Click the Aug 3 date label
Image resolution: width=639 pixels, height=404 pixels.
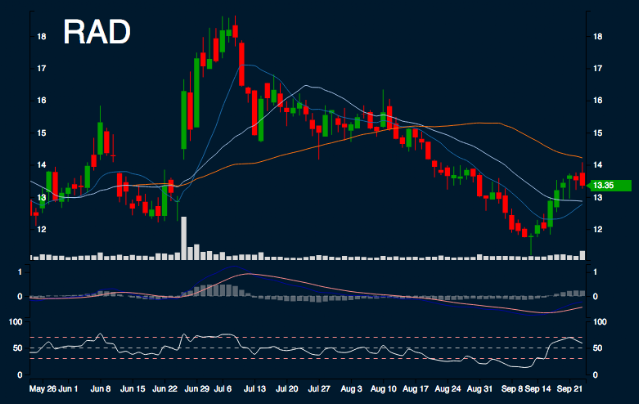click(351, 389)
